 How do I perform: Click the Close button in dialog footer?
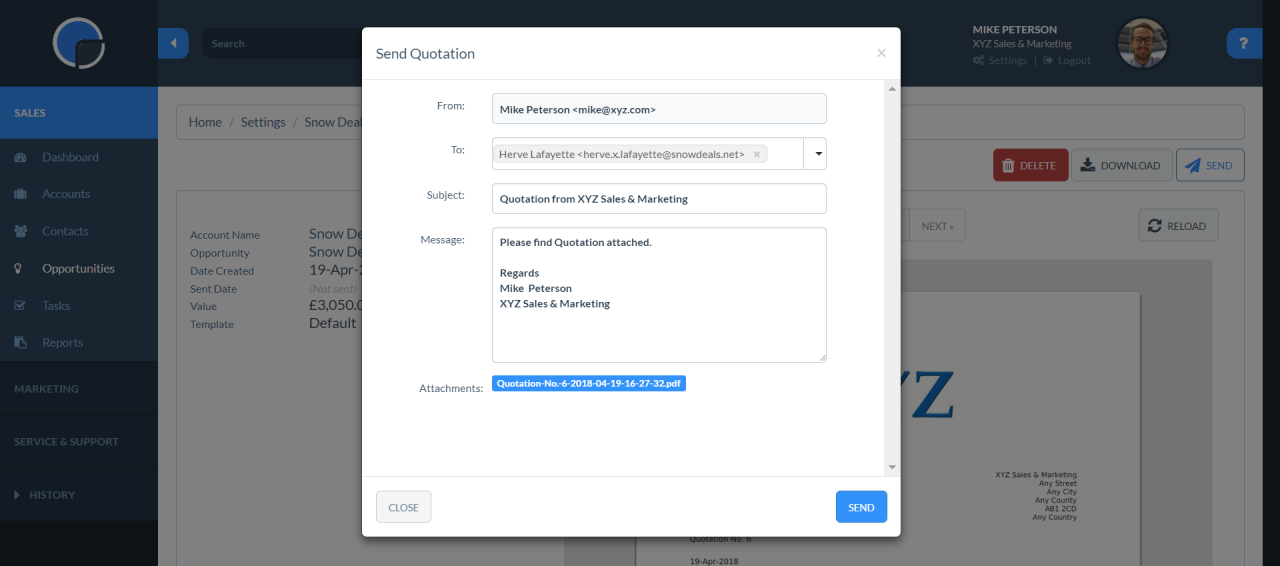pos(403,507)
